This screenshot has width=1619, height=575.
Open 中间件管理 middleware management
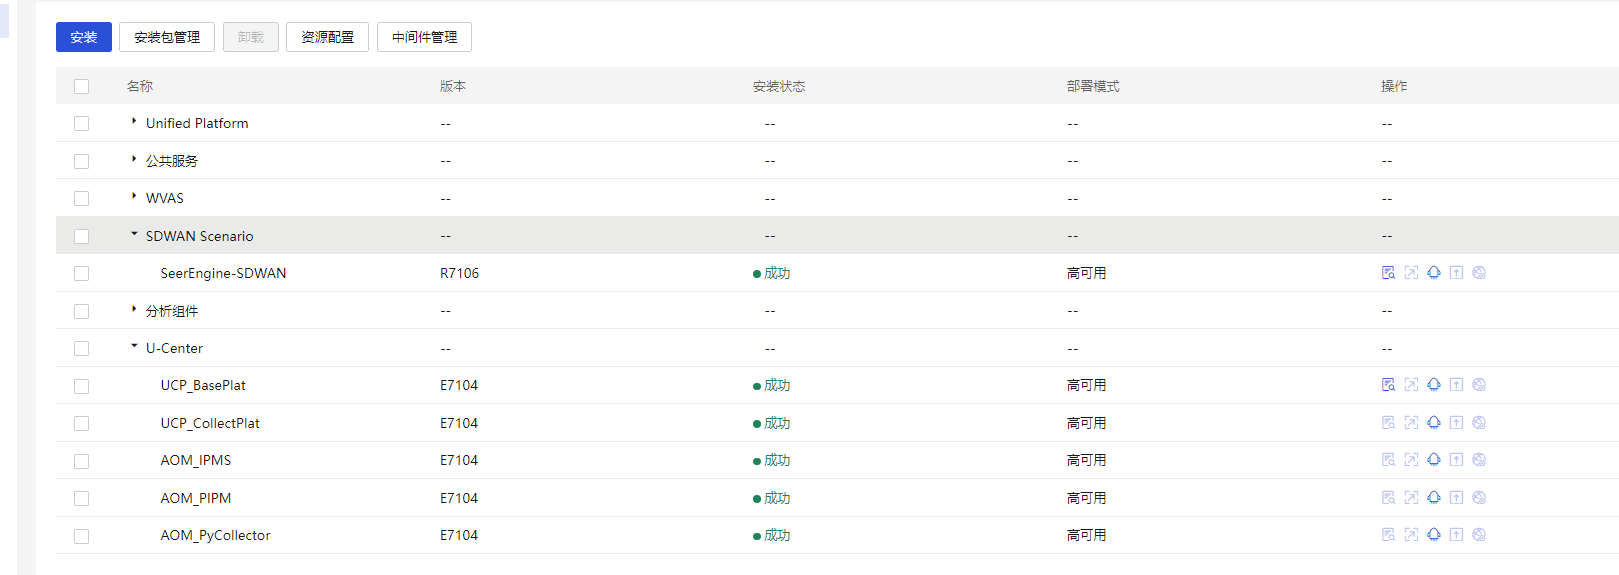[424, 37]
